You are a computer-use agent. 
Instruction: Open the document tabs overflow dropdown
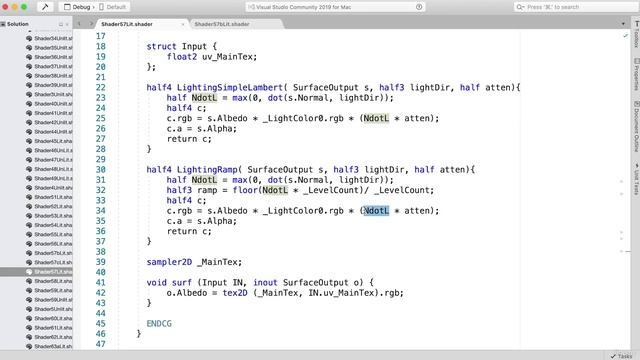[x=623, y=24]
